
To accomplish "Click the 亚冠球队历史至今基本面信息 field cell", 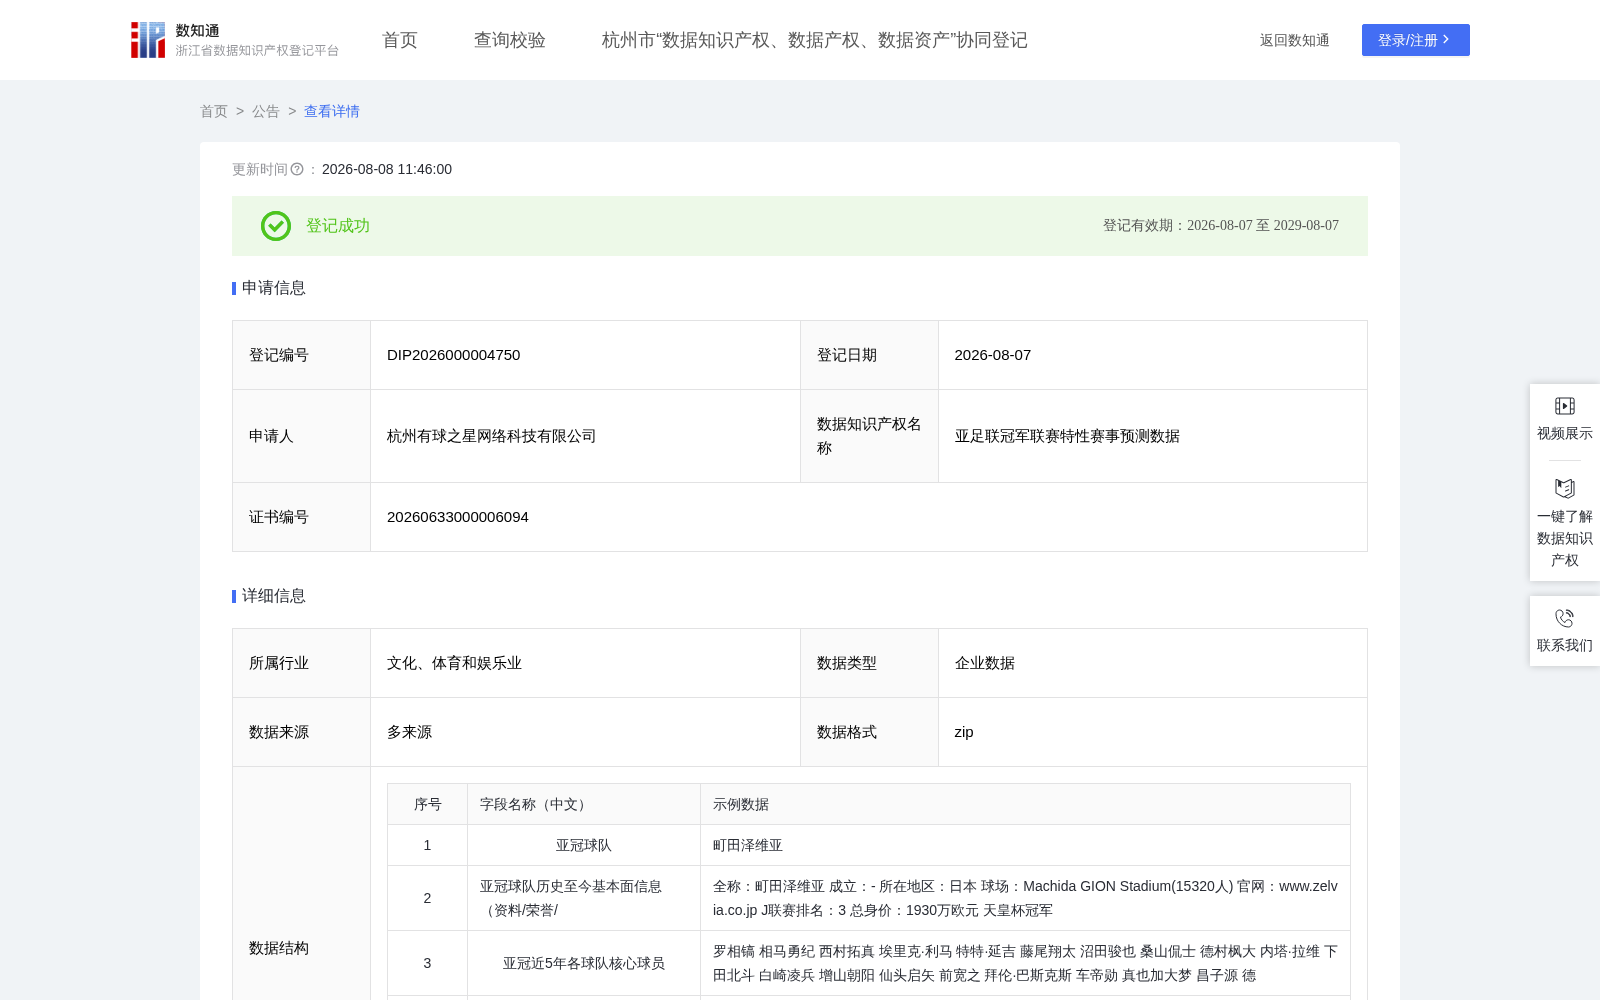I will point(584,898).
